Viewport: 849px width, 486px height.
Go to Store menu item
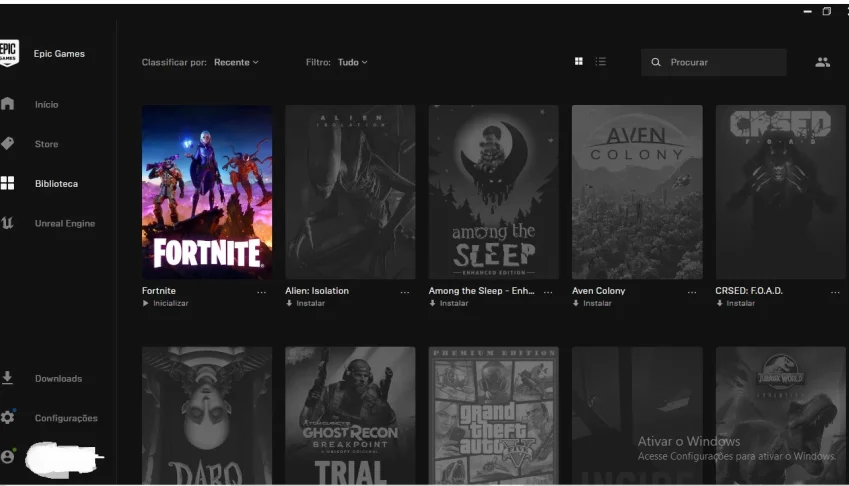[47, 144]
